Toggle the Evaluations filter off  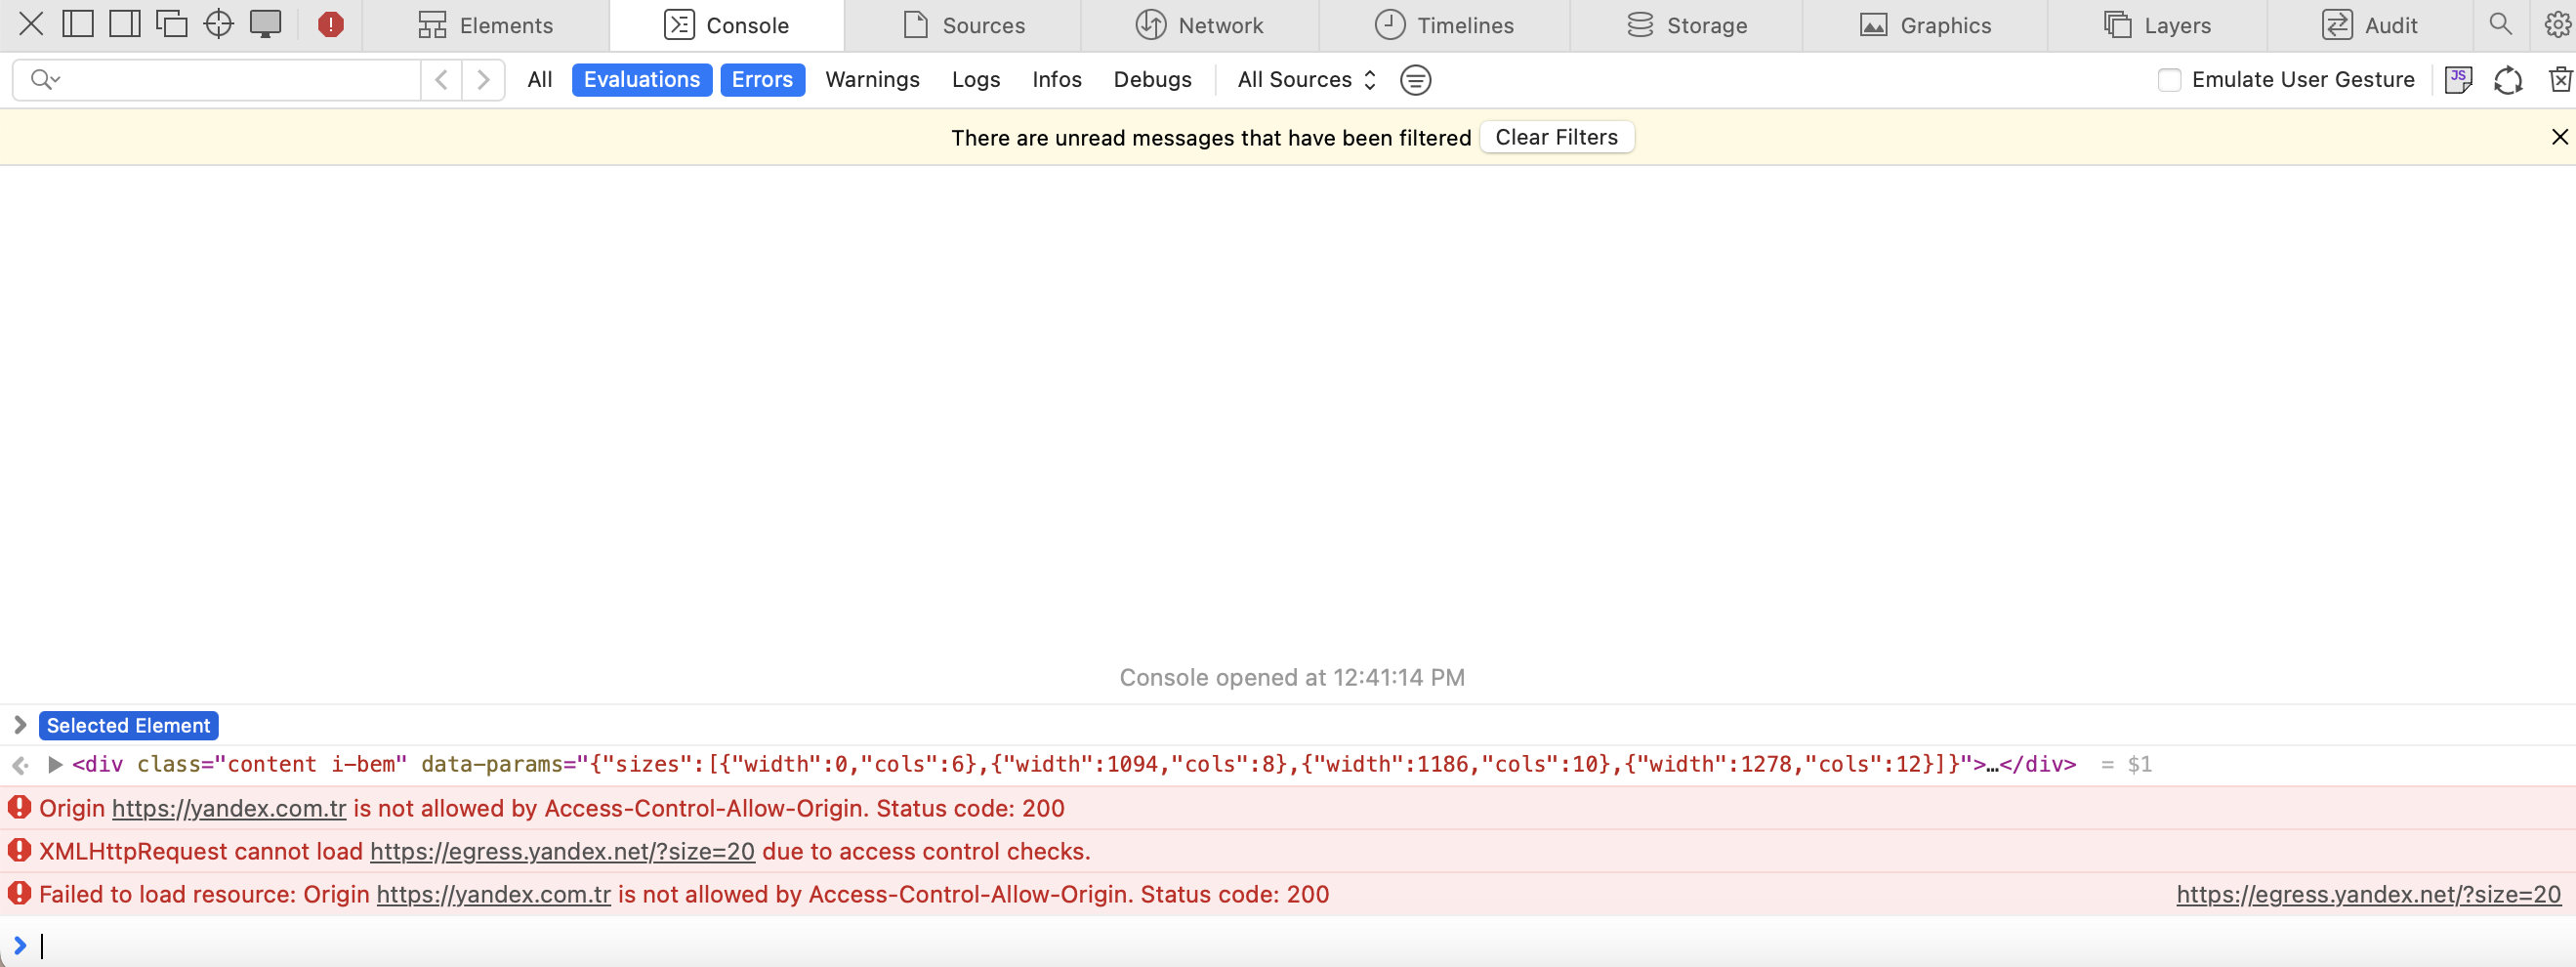click(641, 80)
